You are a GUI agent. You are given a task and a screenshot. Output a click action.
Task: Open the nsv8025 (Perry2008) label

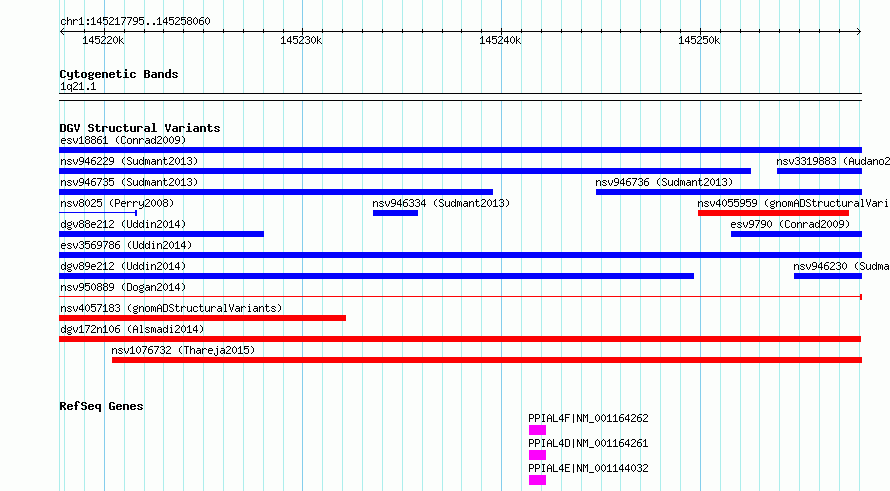click(117, 203)
